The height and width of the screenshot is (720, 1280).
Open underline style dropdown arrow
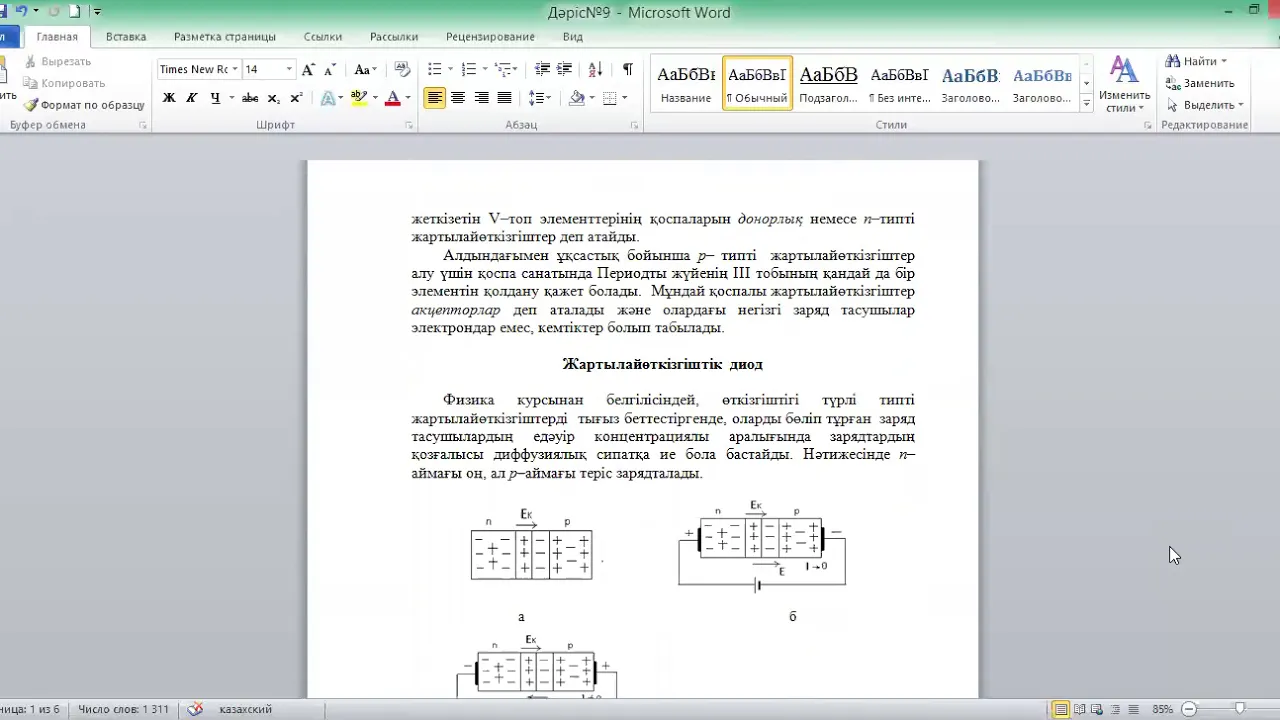(231, 98)
